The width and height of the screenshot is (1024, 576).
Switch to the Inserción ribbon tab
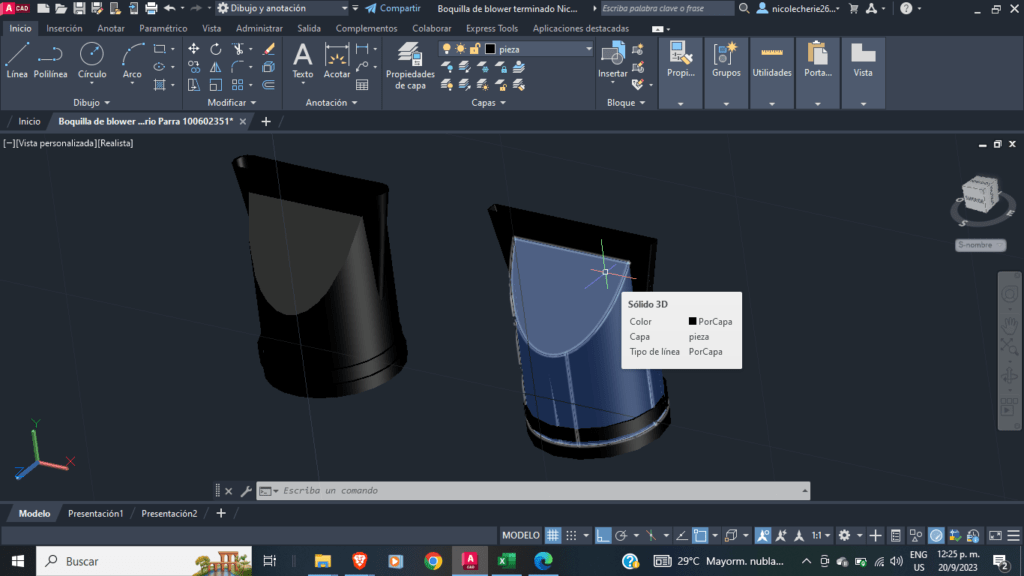click(64, 29)
